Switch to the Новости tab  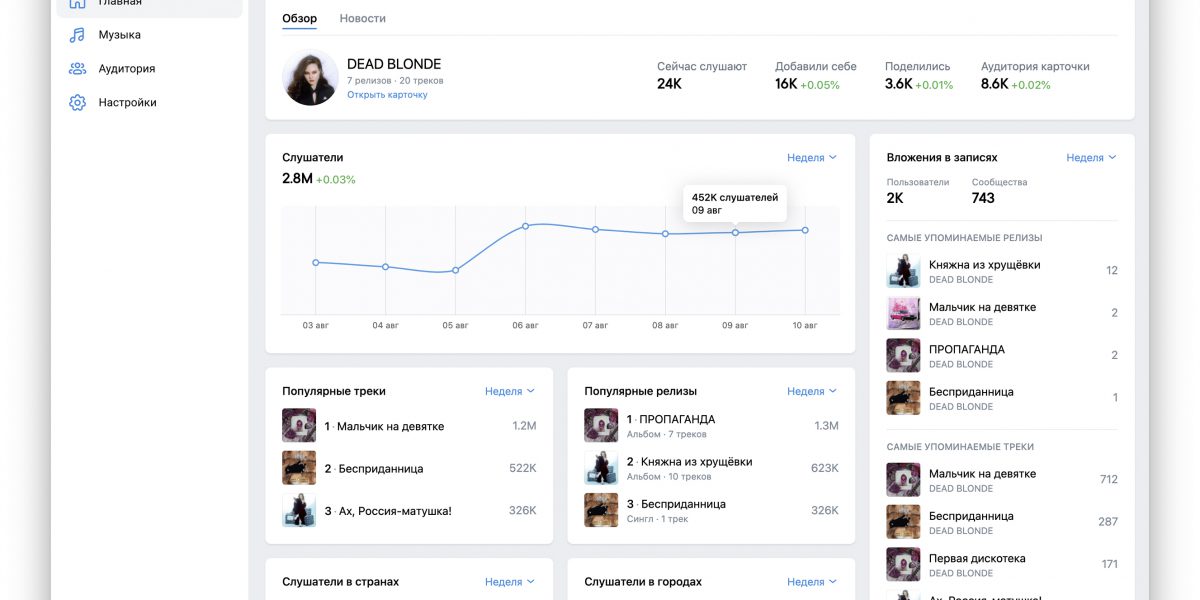363,19
